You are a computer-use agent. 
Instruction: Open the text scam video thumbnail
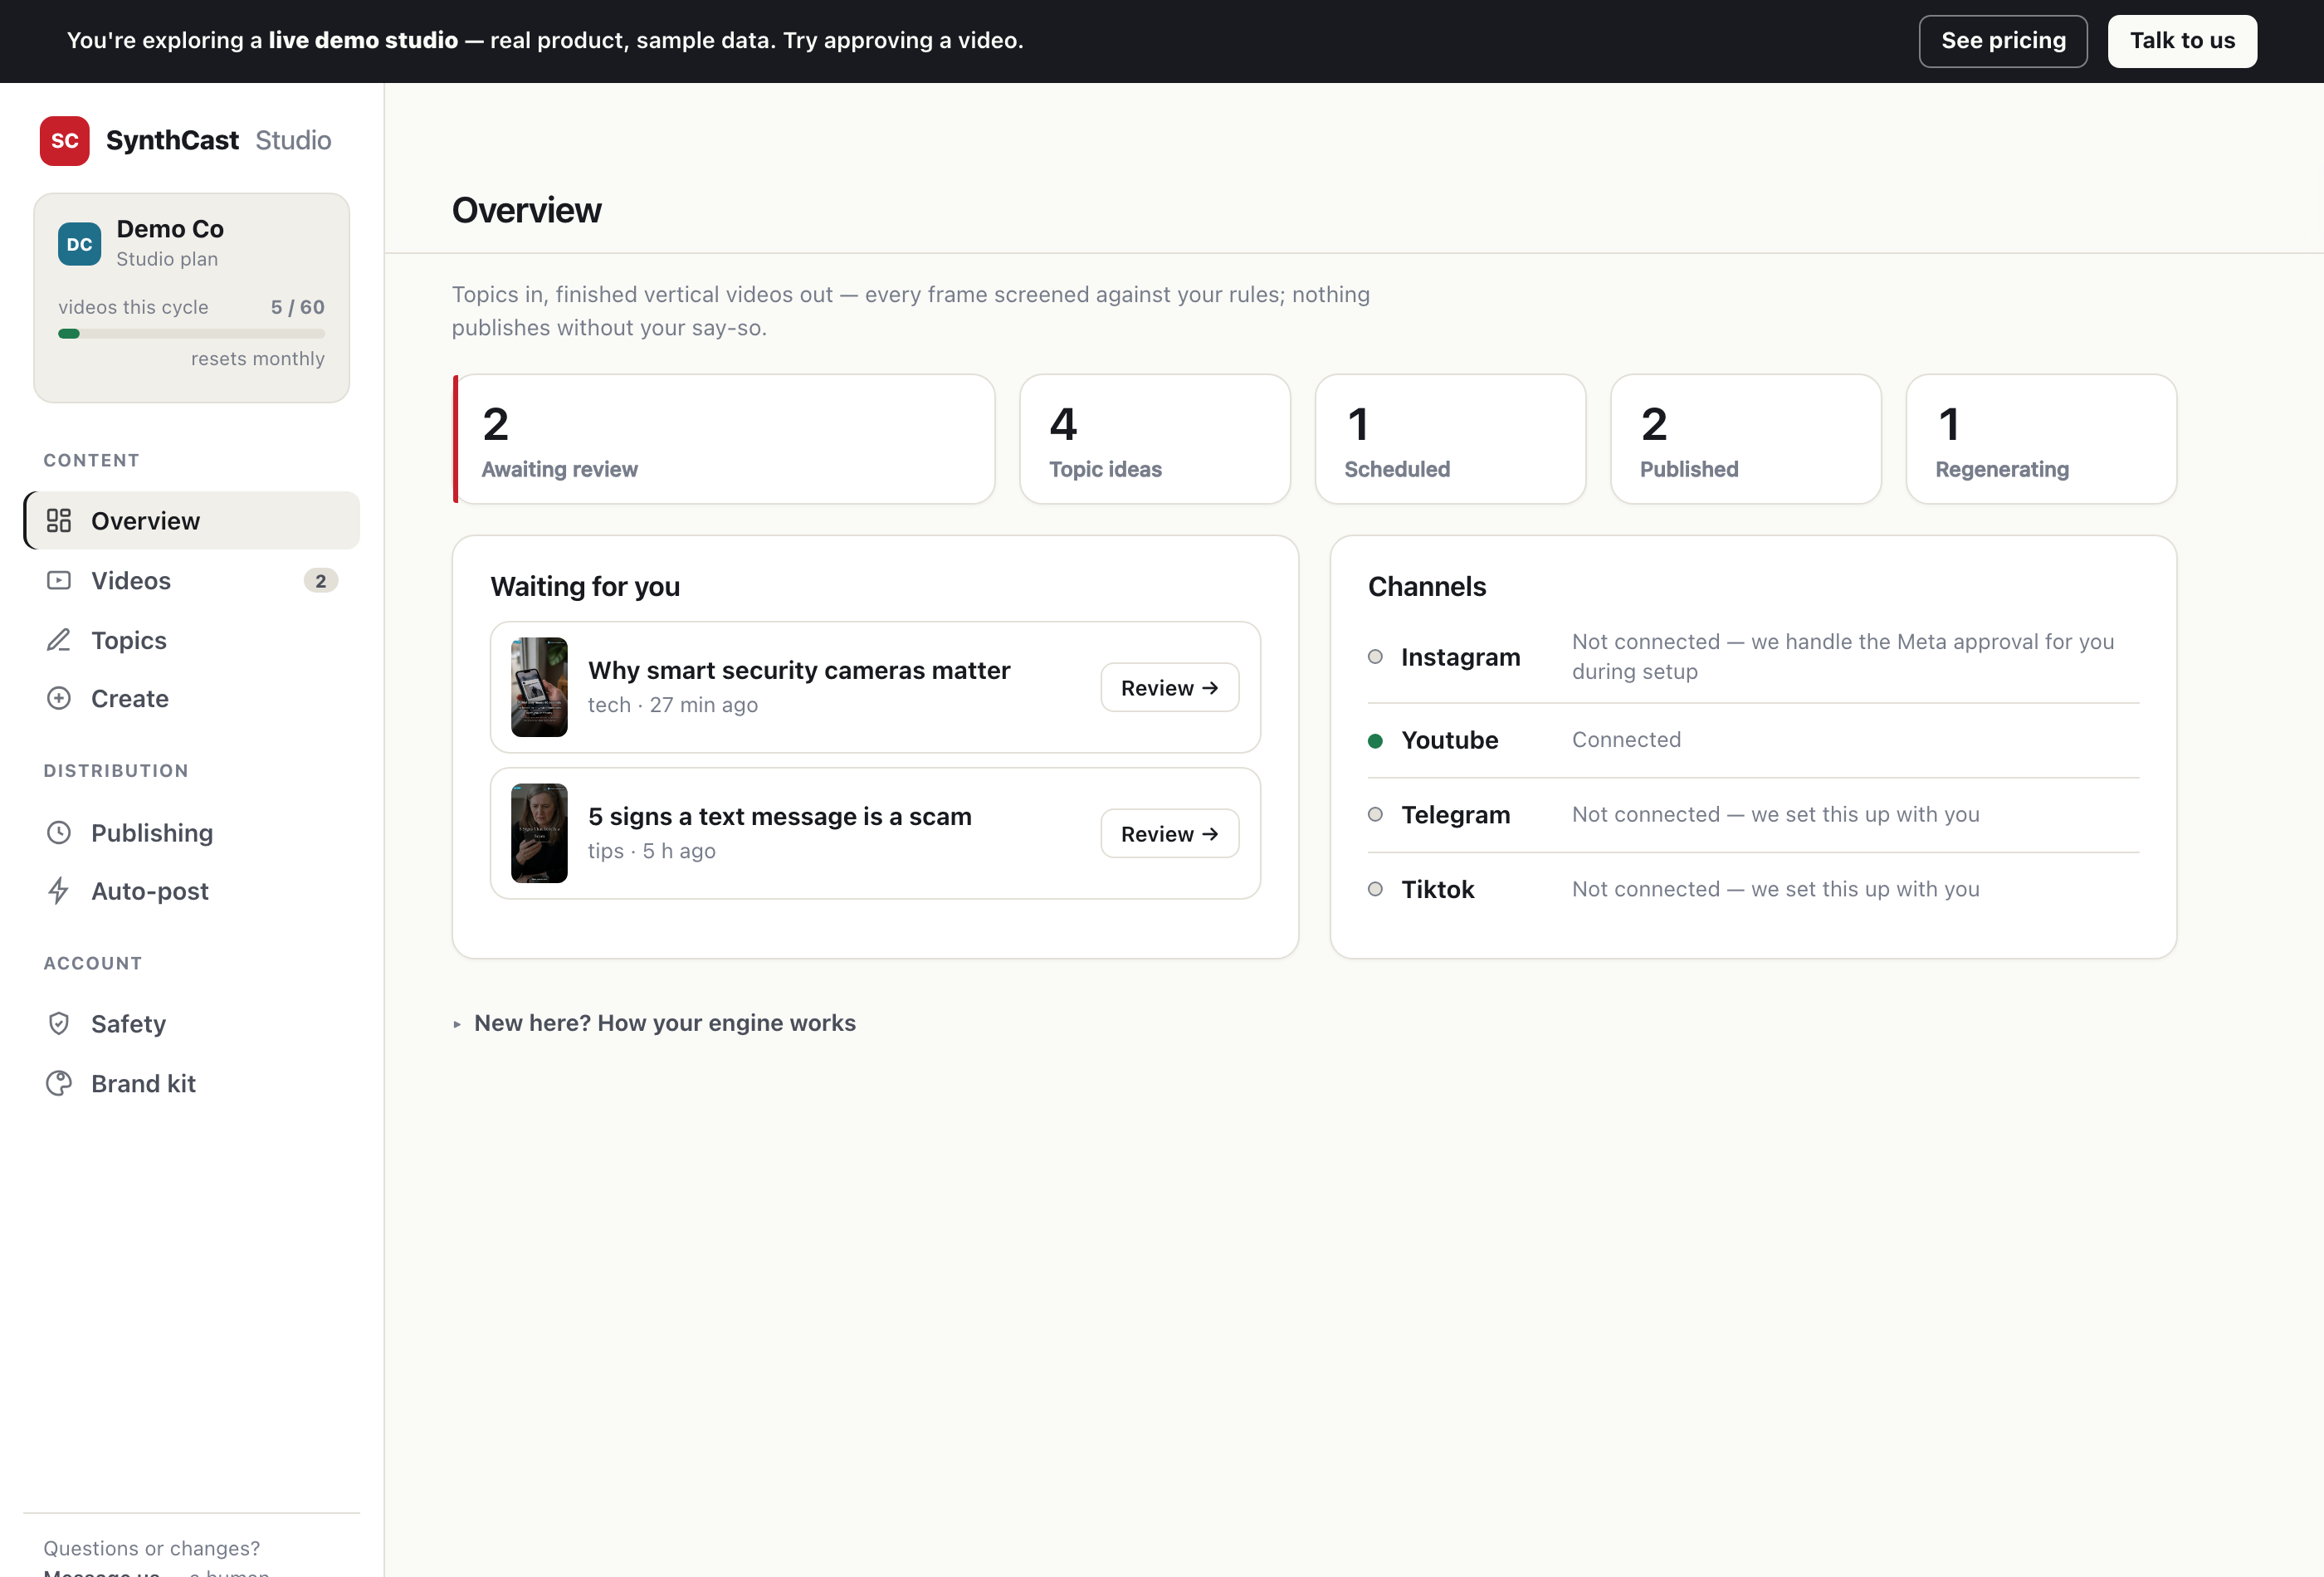pyautogui.click(x=539, y=833)
